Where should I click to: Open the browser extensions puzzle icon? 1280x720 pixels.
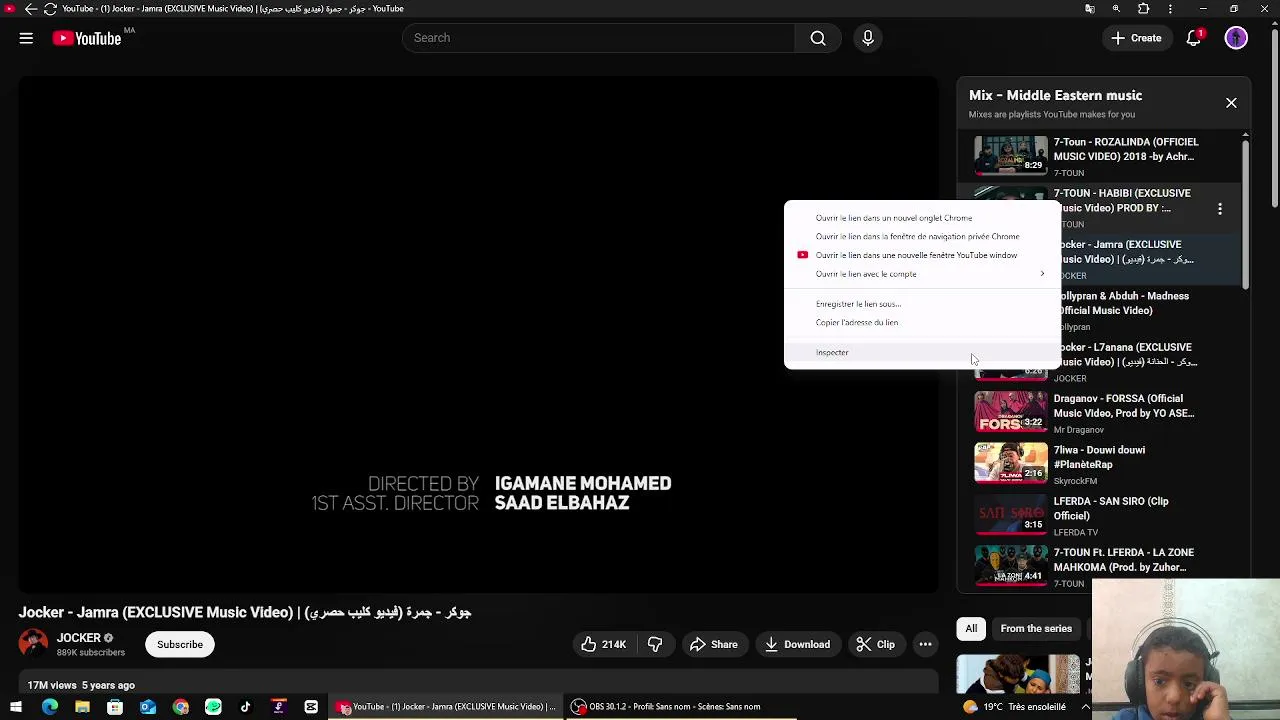1143,9
